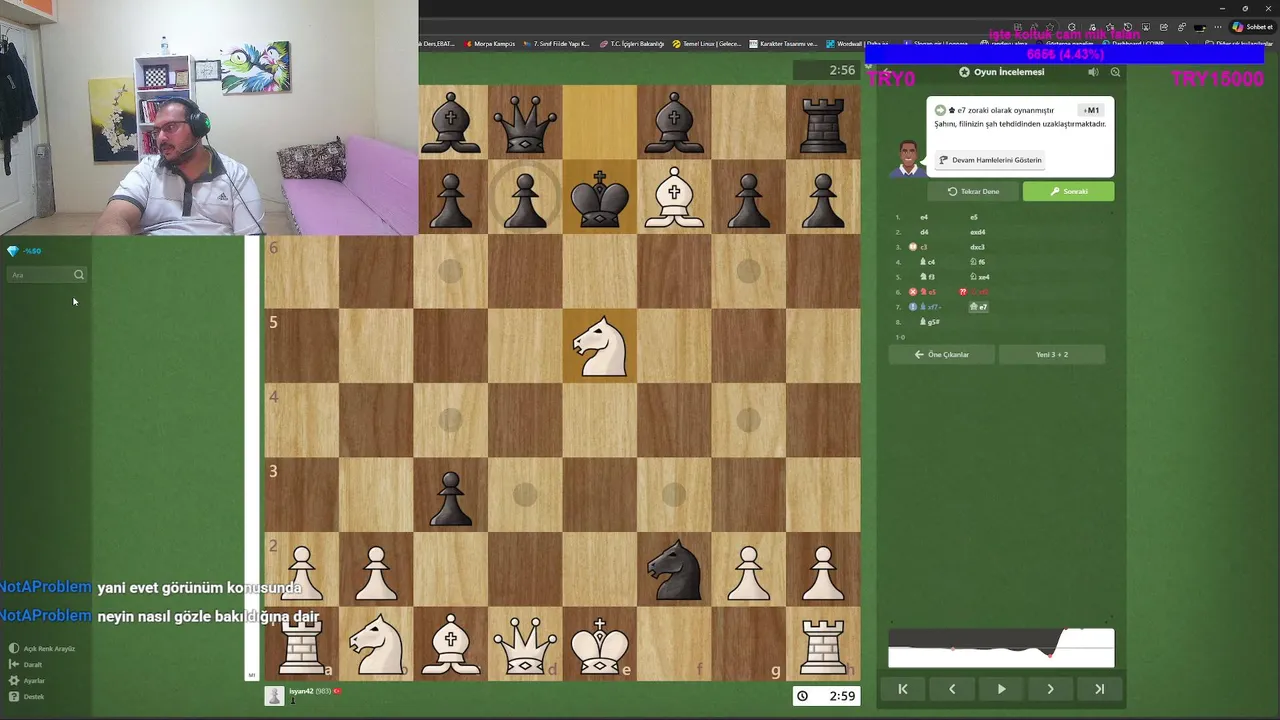Screen dimensions: 1280x720
Task: Click the speaker sound icon in review panel
Action: pos(1093,72)
